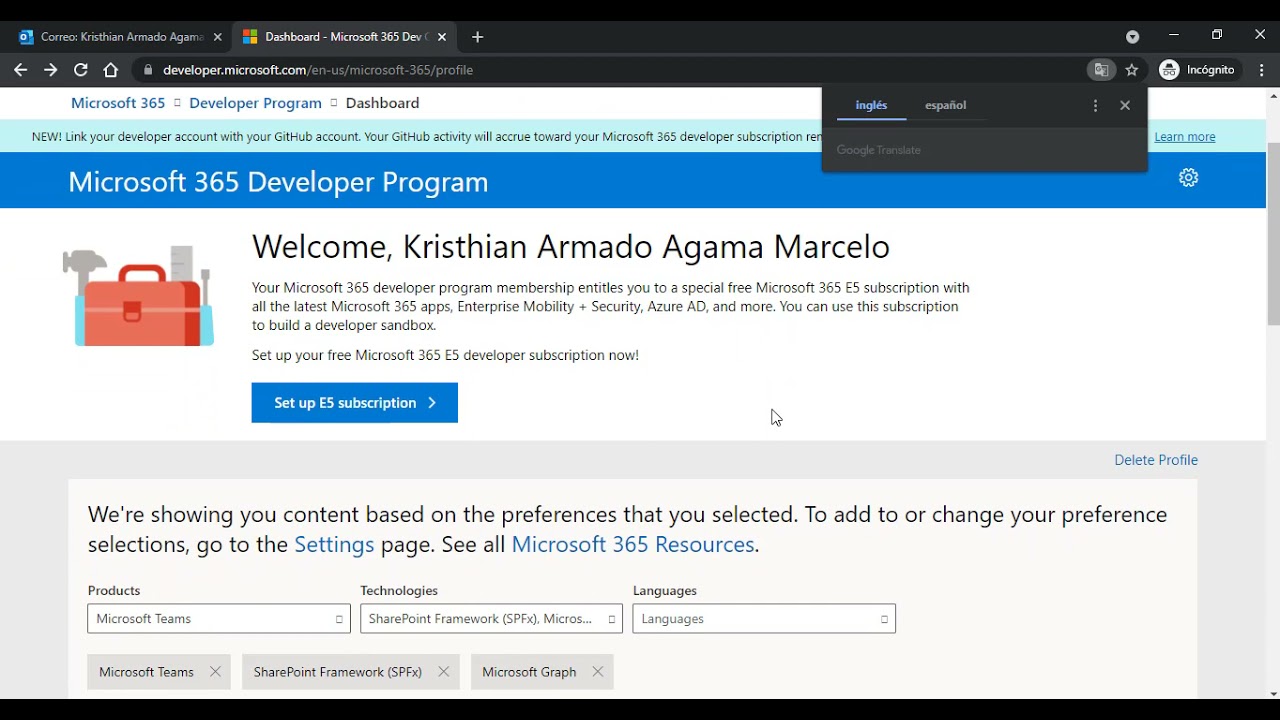The height and width of the screenshot is (720, 1280).
Task: Click the Google Translate icon in address bar
Action: (1101, 70)
